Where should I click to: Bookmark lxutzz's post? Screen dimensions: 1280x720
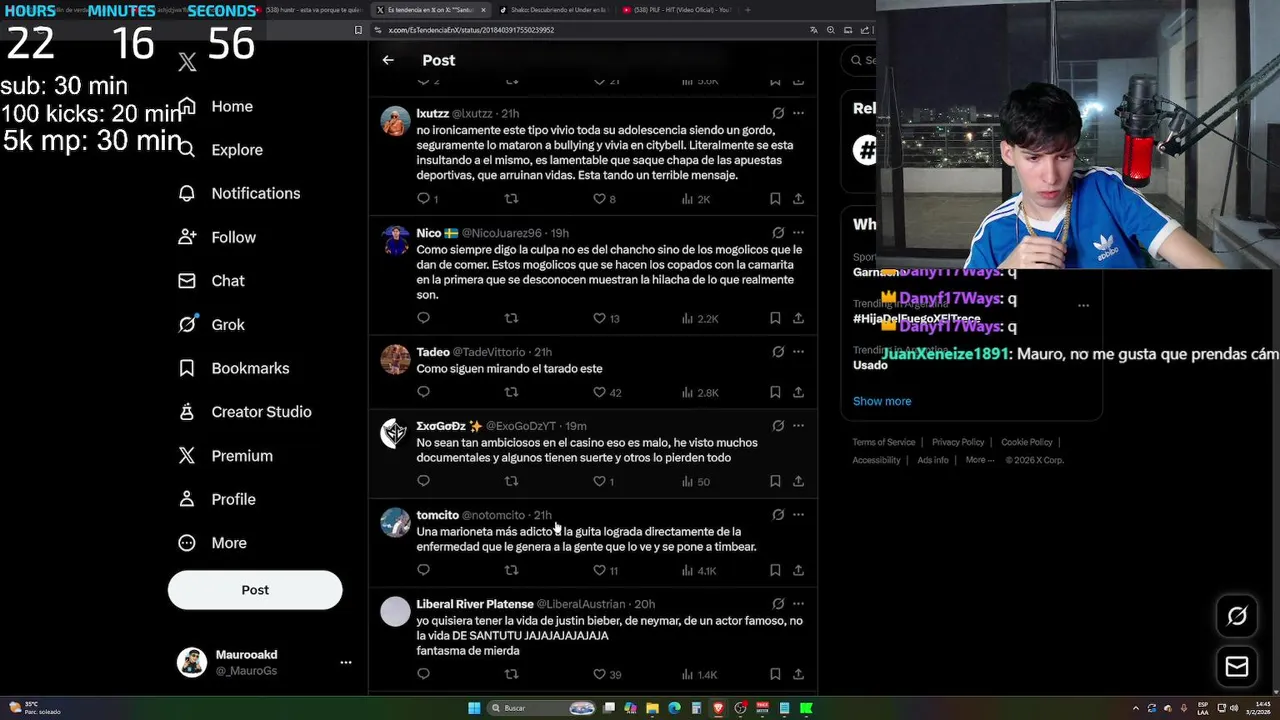click(x=775, y=199)
